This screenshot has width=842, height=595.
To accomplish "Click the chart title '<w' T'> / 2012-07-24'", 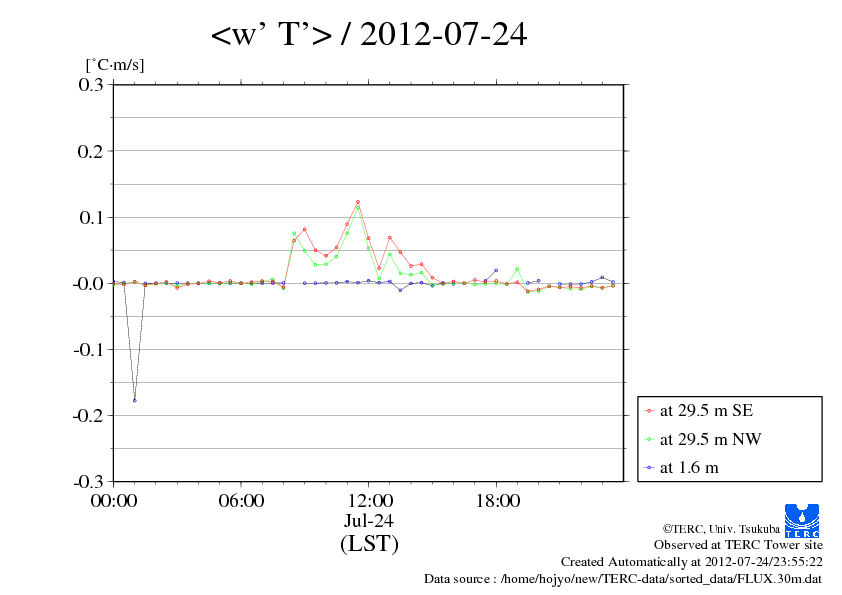I will pos(369,35).
